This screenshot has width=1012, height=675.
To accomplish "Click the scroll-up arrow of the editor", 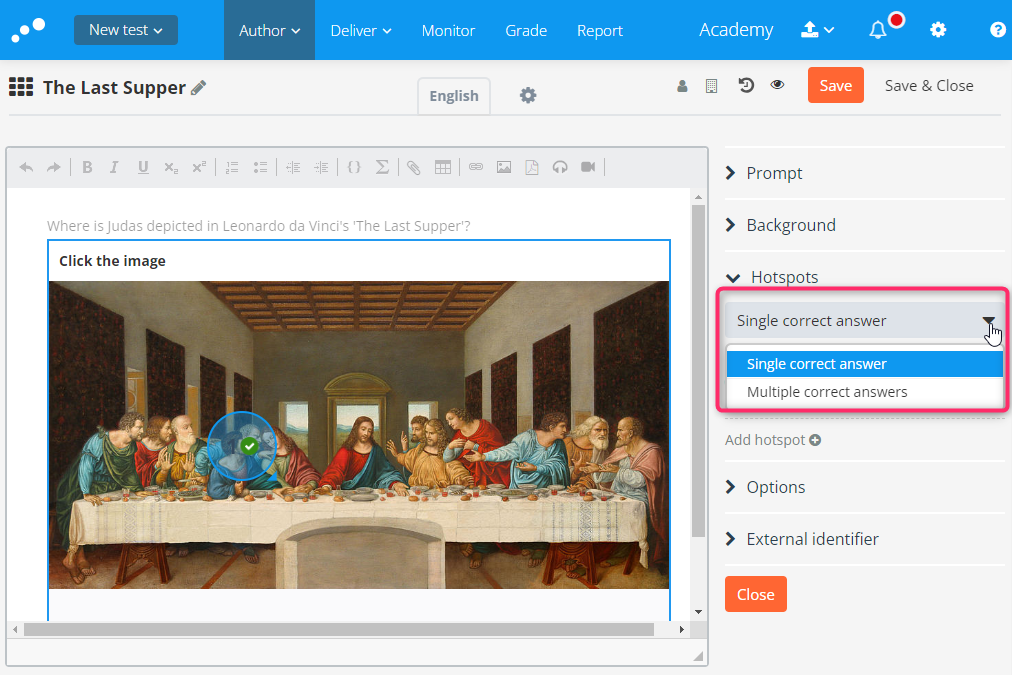I will pyautogui.click(x=698, y=196).
